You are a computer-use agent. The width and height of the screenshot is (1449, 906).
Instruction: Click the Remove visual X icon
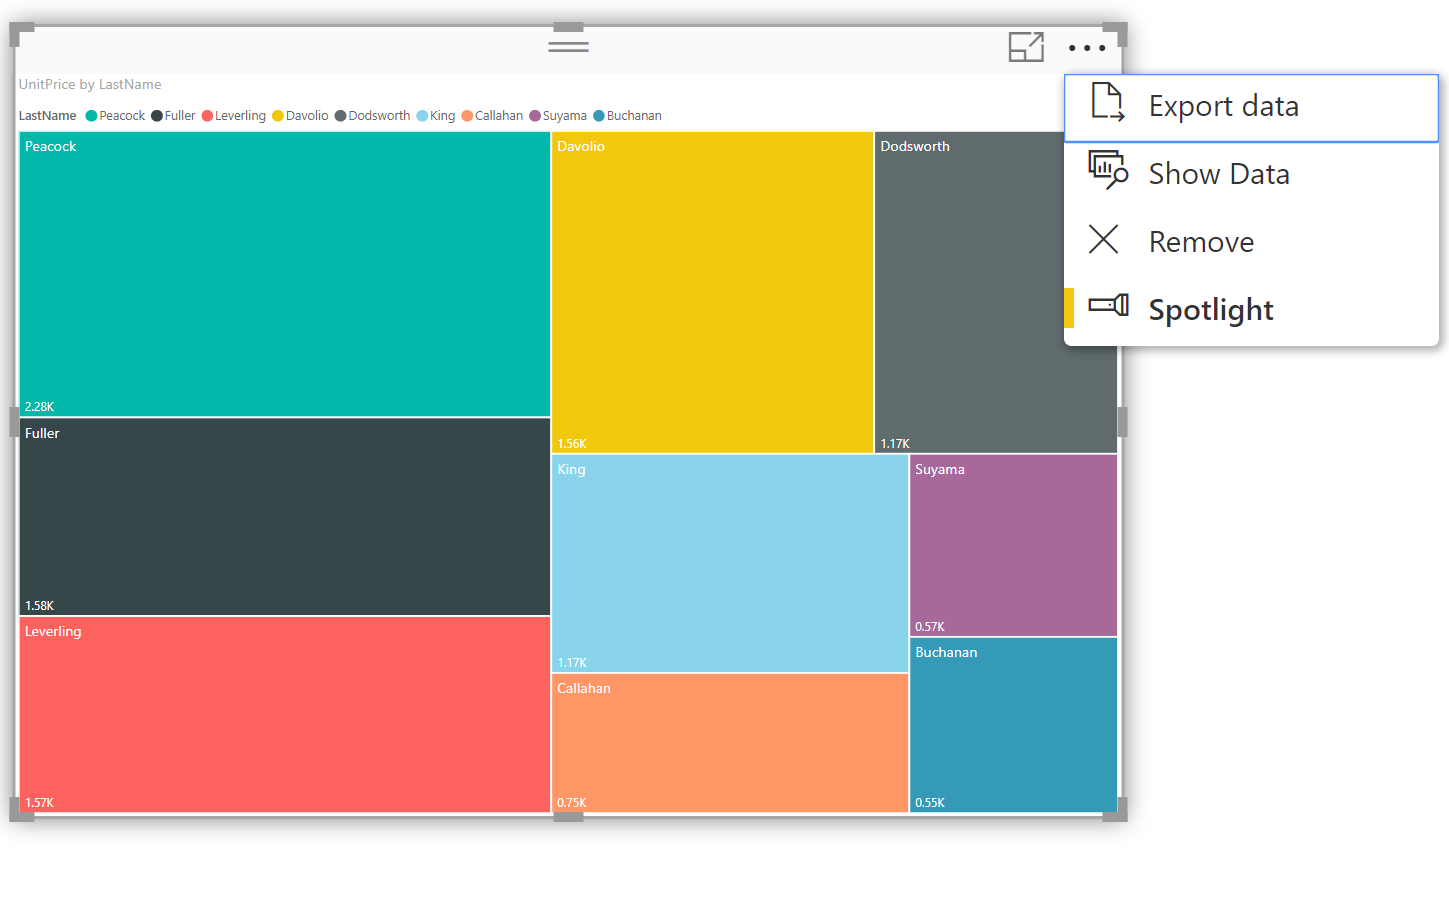pyautogui.click(x=1103, y=240)
